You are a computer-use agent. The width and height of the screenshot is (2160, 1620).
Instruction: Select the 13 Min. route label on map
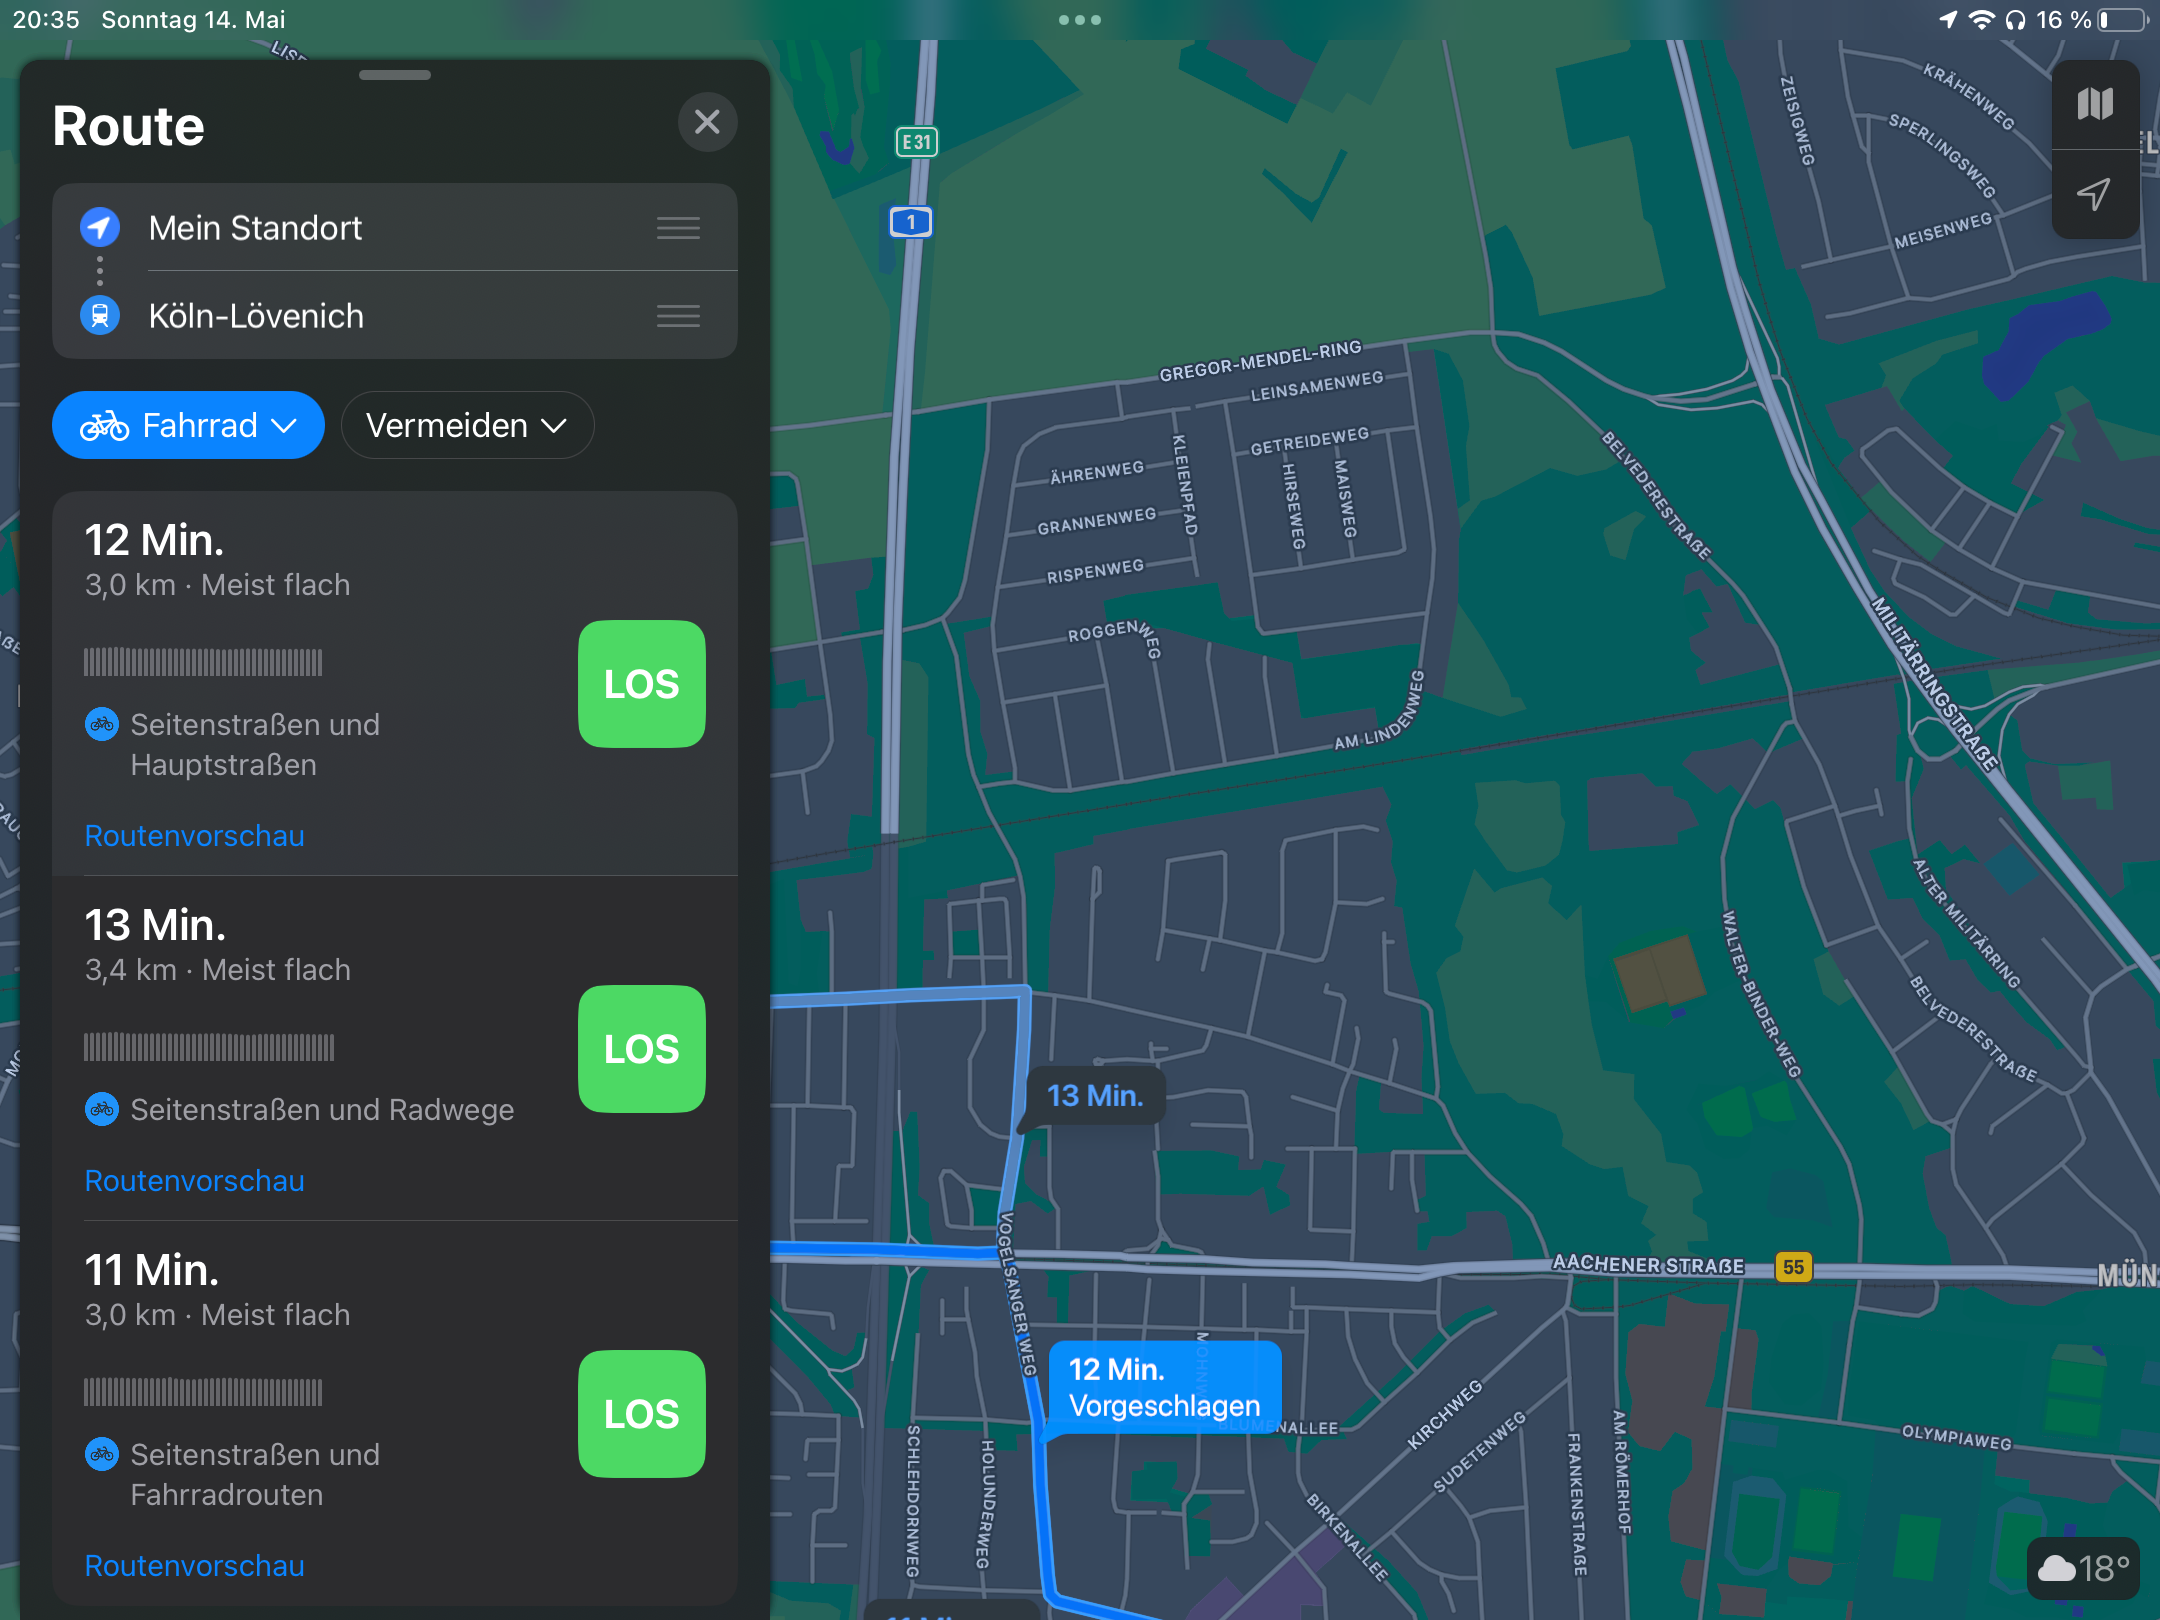(1095, 1096)
